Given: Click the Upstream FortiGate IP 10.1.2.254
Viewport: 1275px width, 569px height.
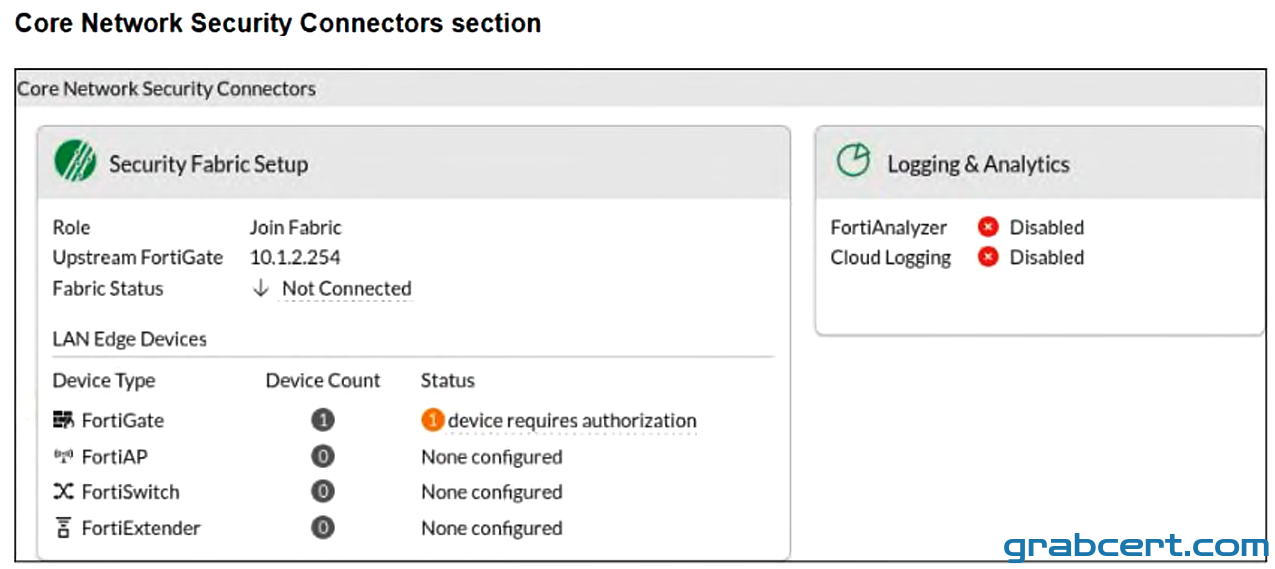Looking at the screenshot, I should (295, 257).
